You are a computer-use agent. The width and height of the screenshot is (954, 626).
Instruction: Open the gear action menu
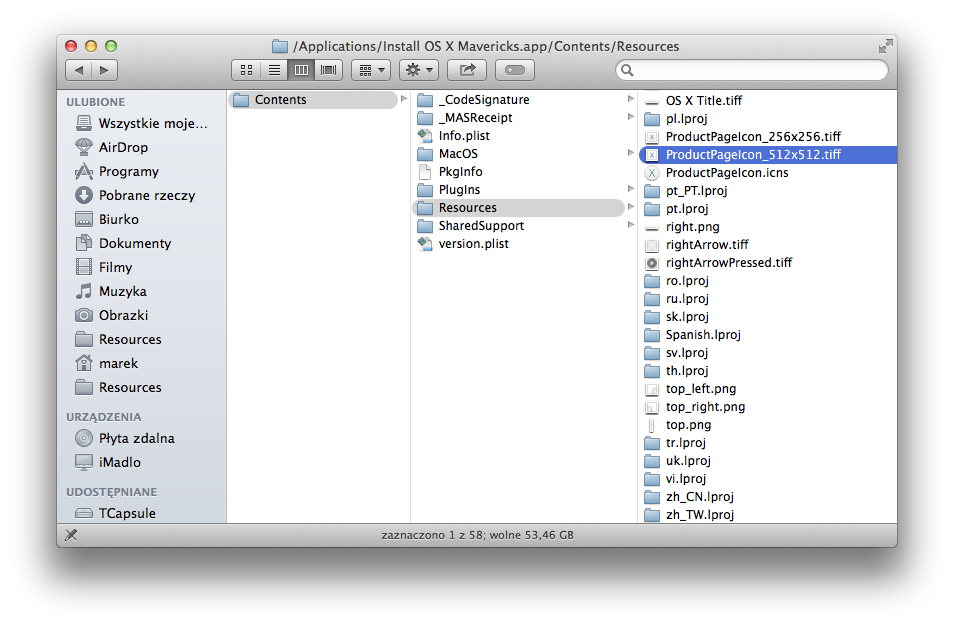[418, 70]
